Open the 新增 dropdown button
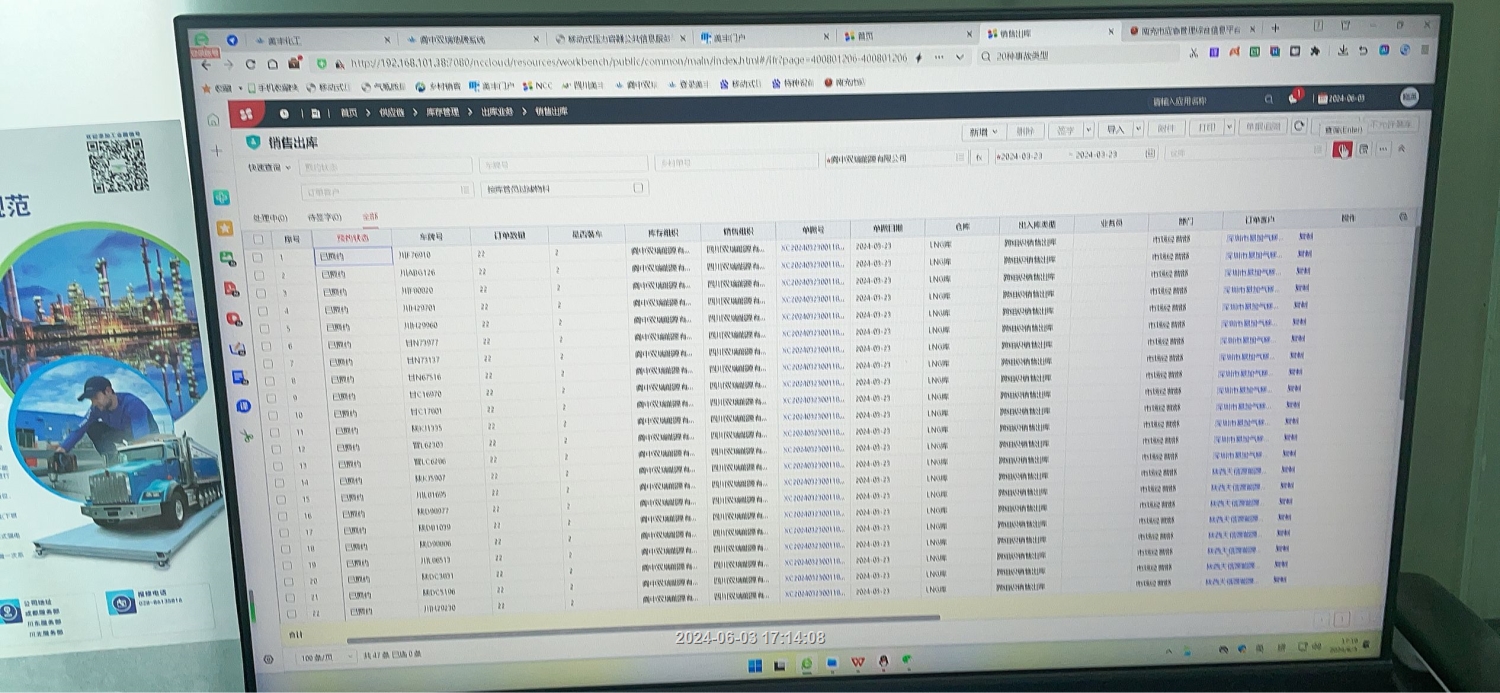The height and width of the screenshot is (693, 1500). [982, 132]
